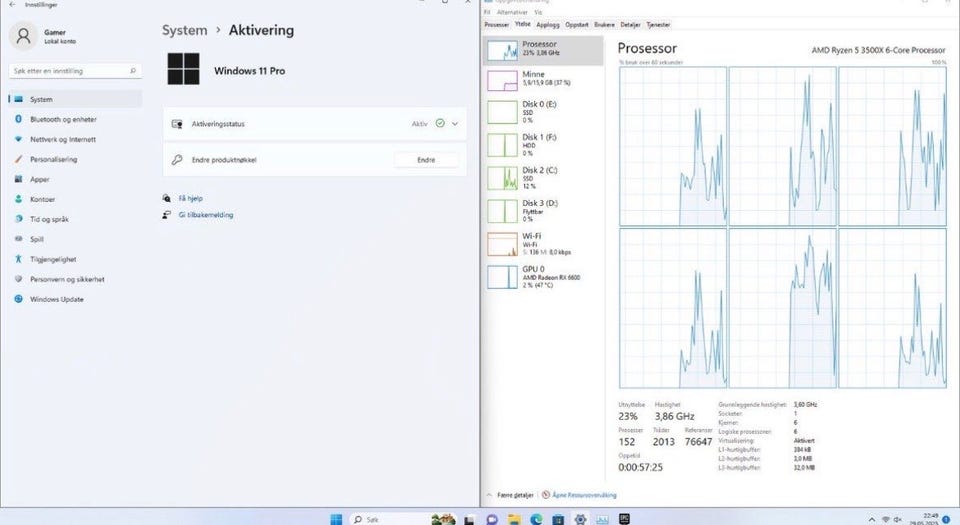
Task: Switch to the Prosesser tab
Action: (497, 25)
